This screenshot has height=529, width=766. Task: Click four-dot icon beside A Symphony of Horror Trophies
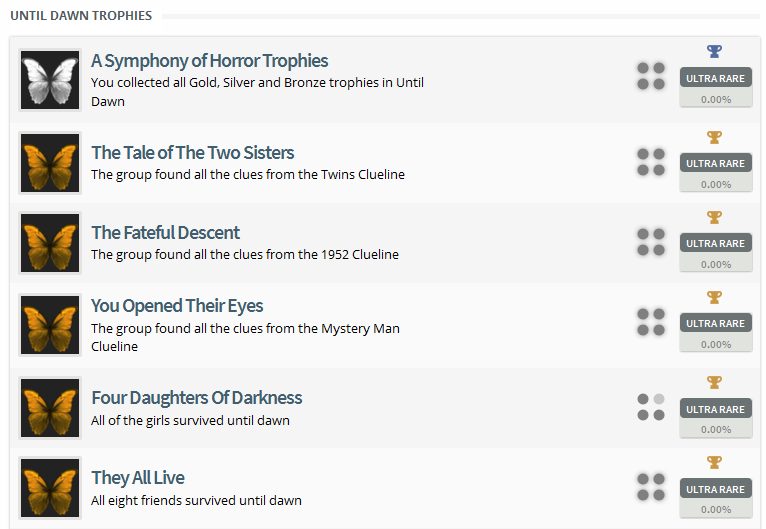pyautogui.click(x=651, y=76)
